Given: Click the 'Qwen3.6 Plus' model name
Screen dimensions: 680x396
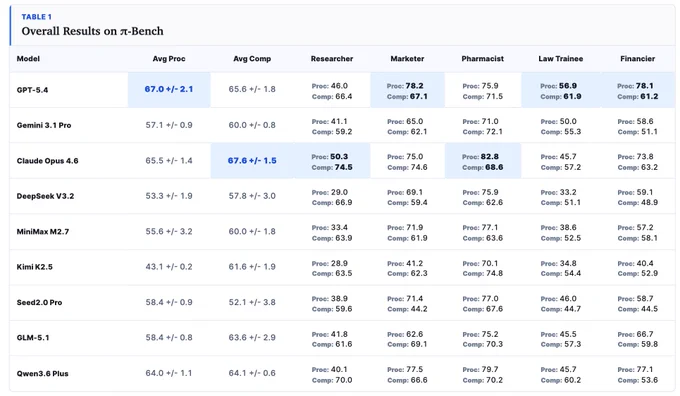Looking at the screenshot, I should pyautogui.click(x=42, y=373).
